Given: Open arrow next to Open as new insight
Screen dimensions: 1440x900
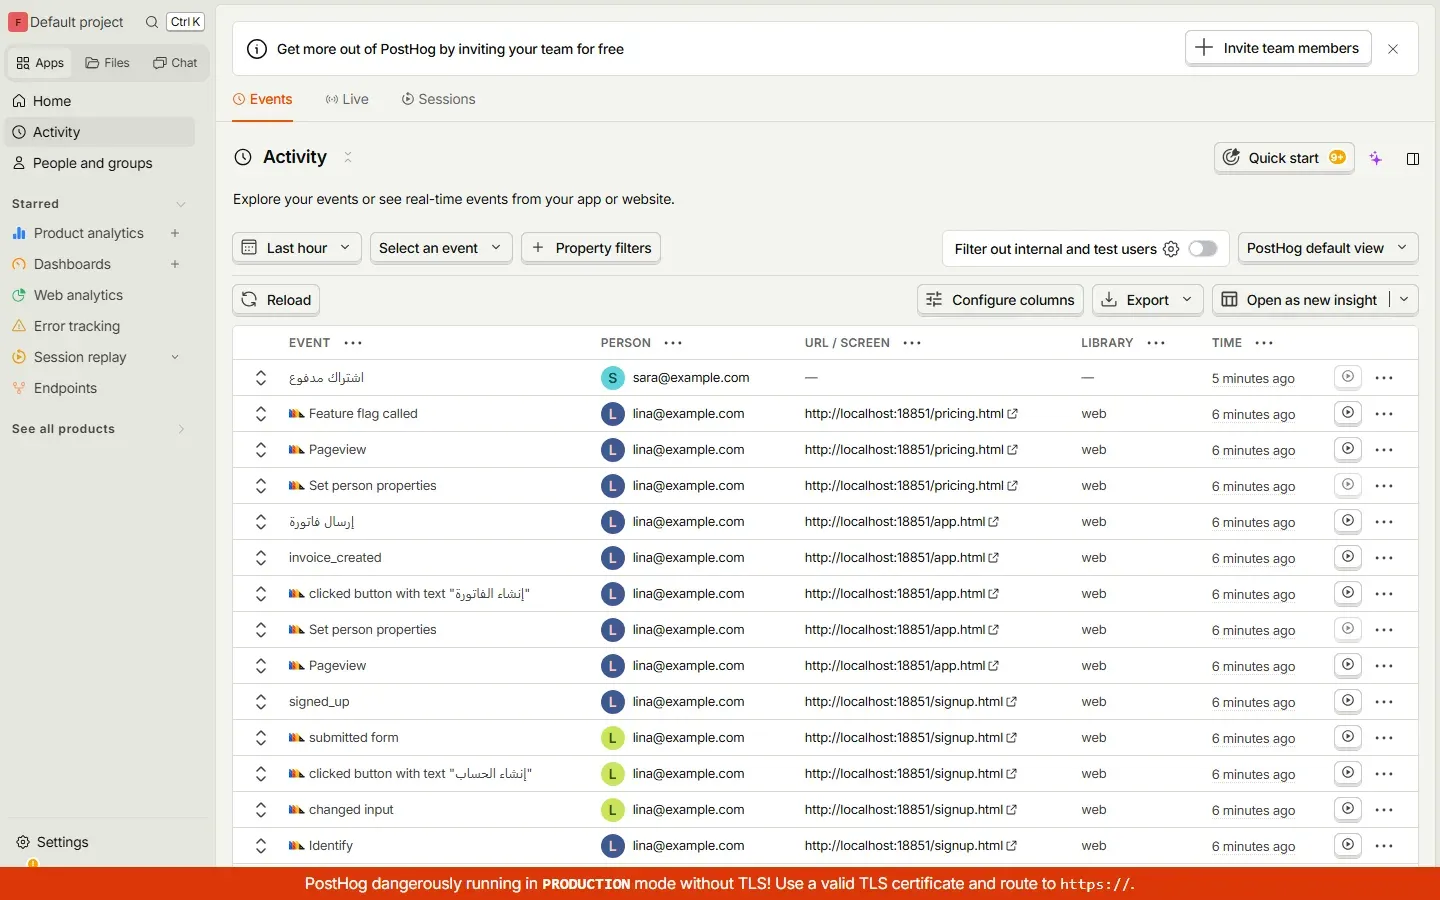Looking at the screenshot, I should pos(1404,300).
